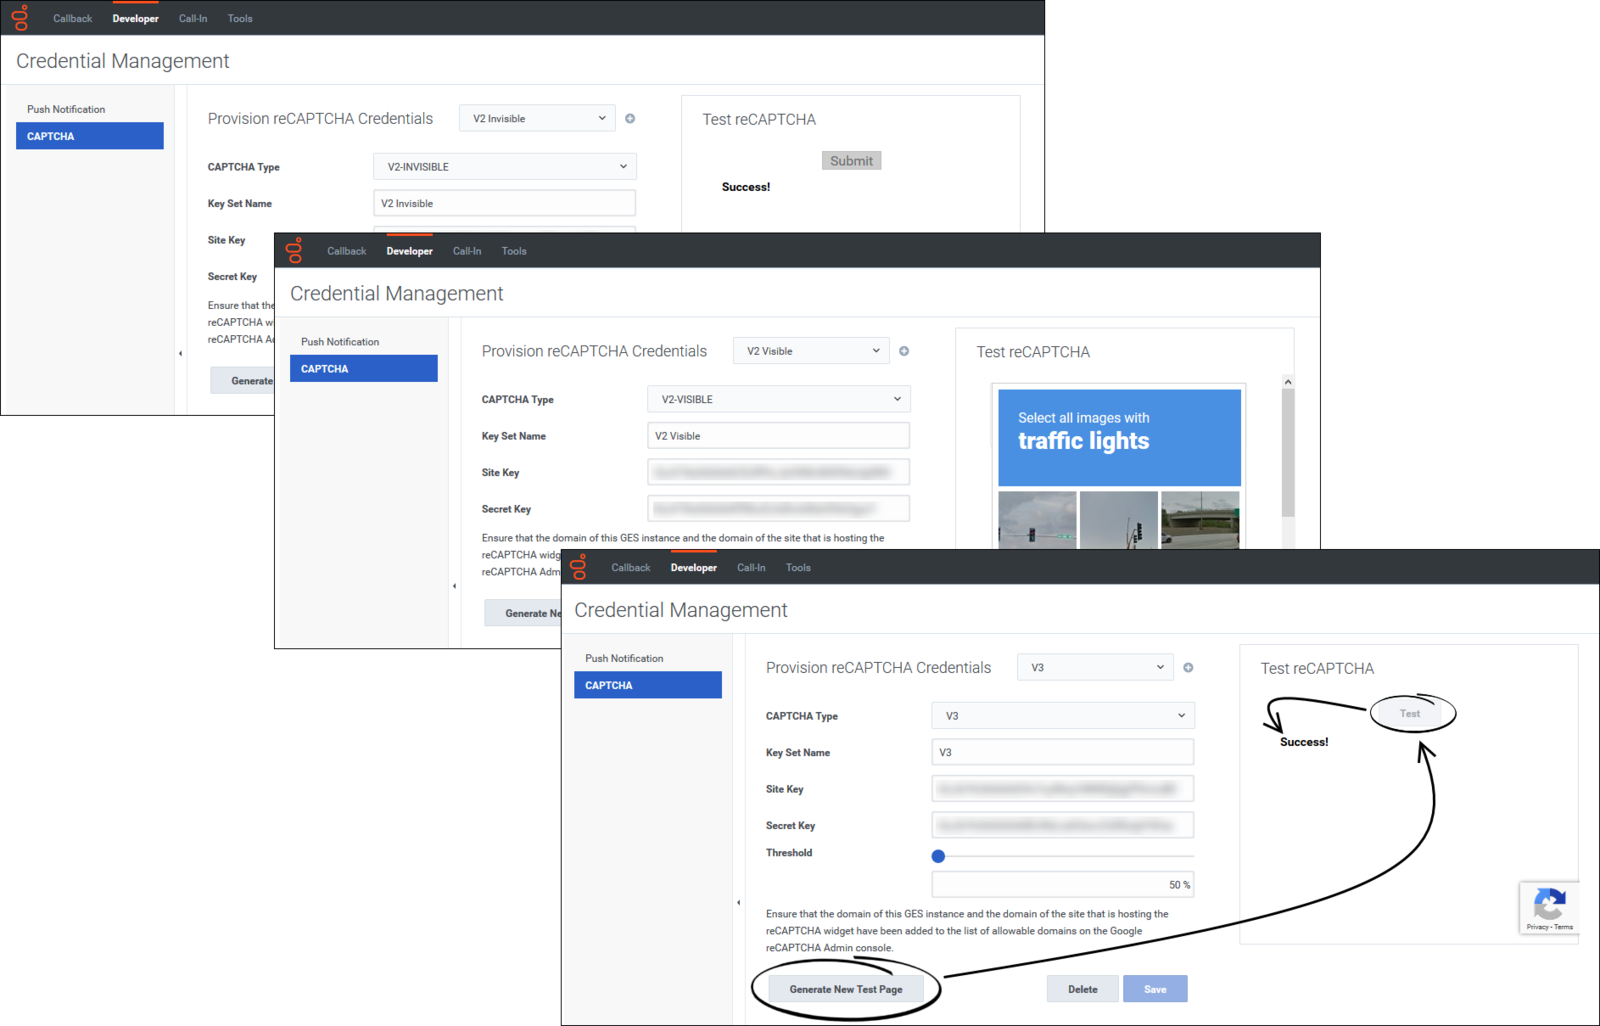Open the Call-In tab in the V3 window

tap(751, 567)
